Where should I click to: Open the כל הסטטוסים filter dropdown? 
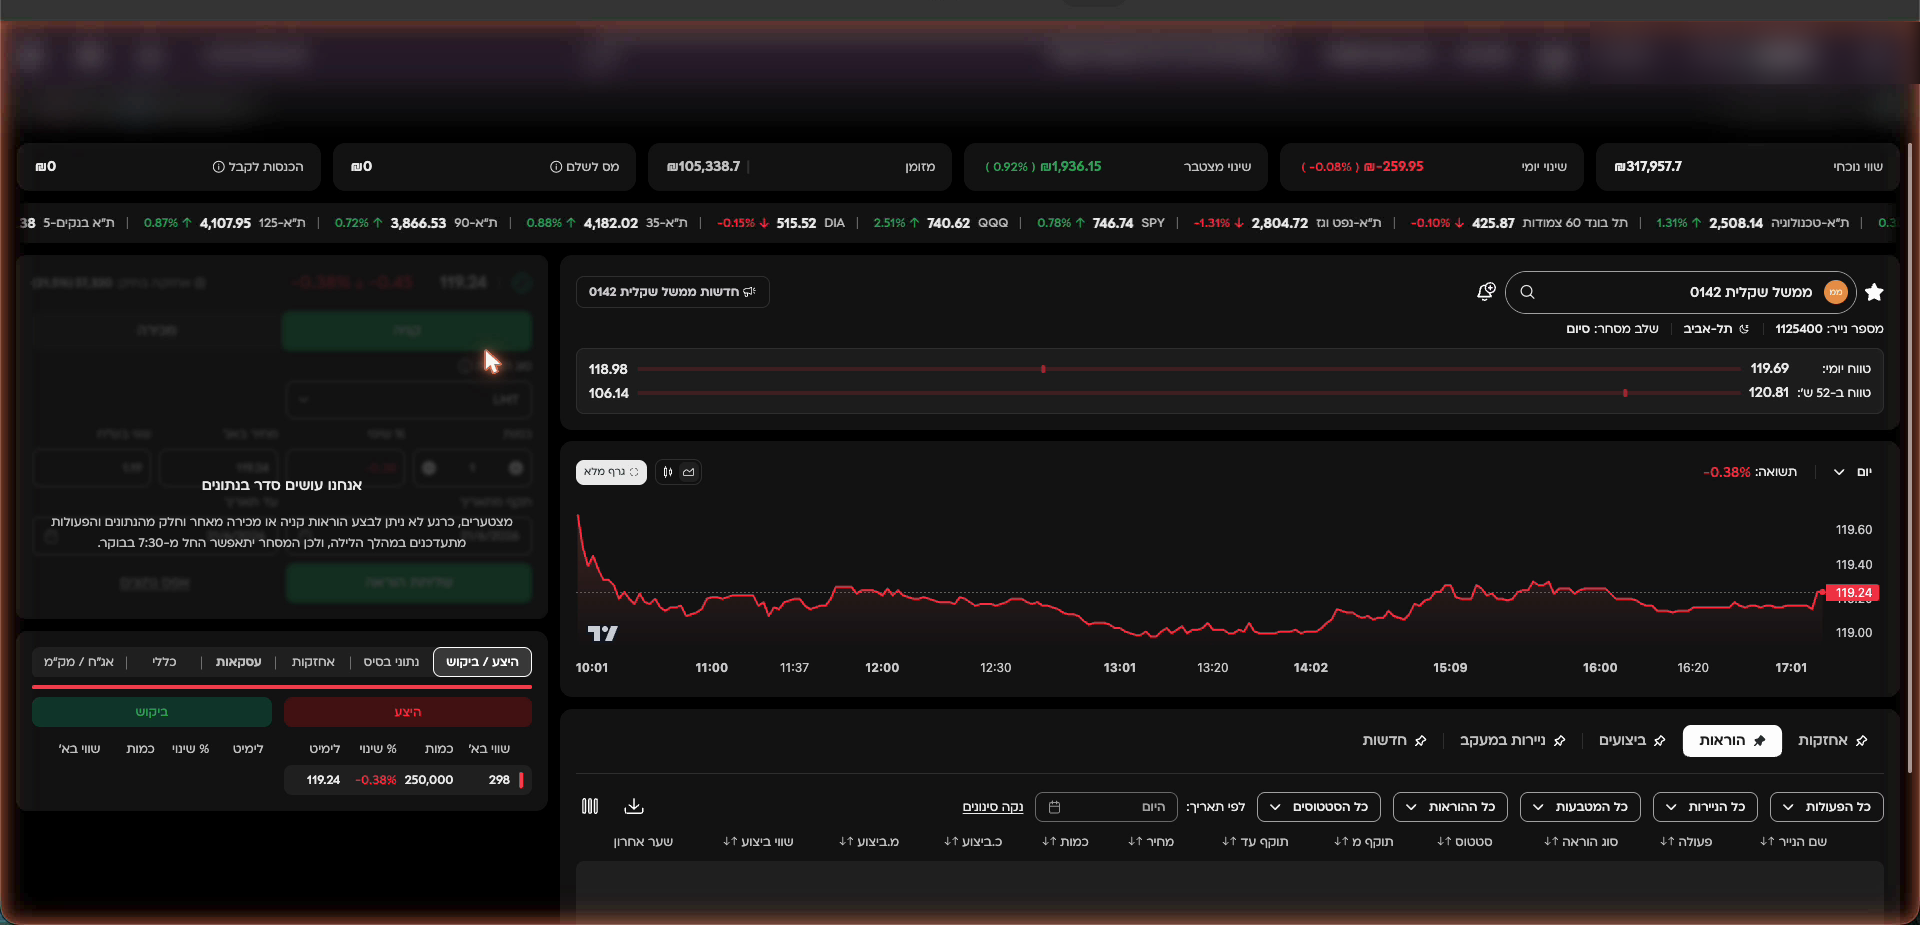tap(1319, 807)
